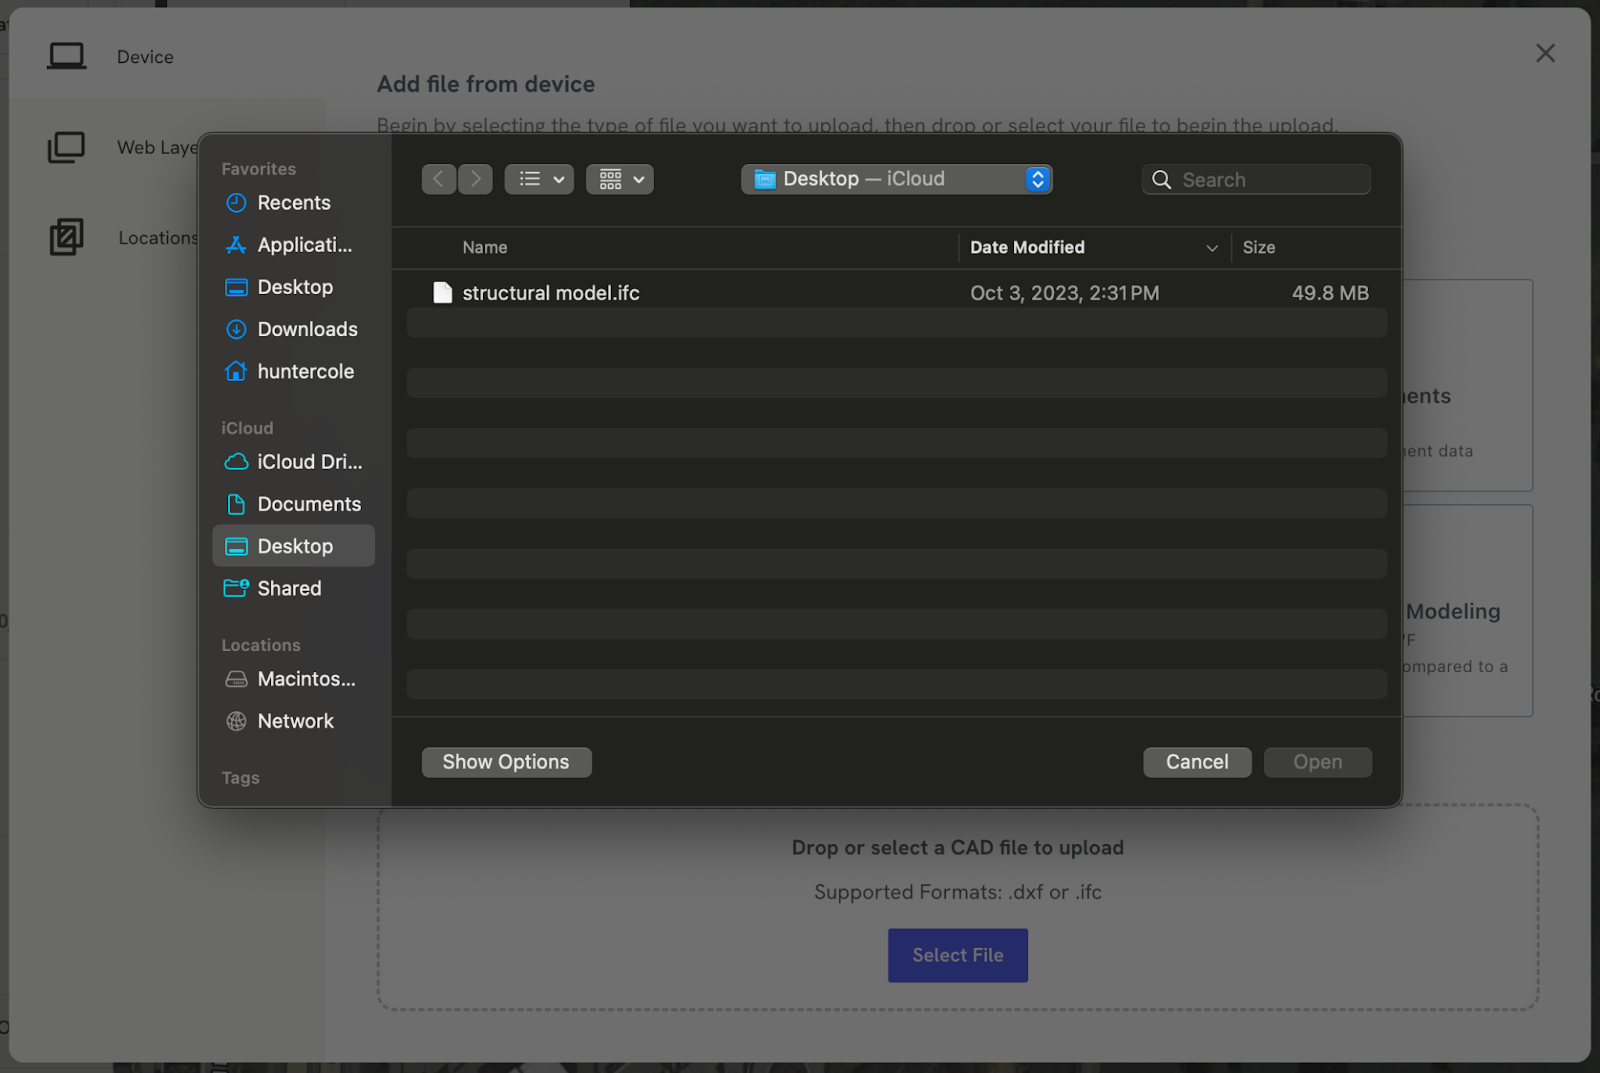
Task: Click the Web Layer stacked squares icon
Action: pyautogui.click(x=67, y=147)
